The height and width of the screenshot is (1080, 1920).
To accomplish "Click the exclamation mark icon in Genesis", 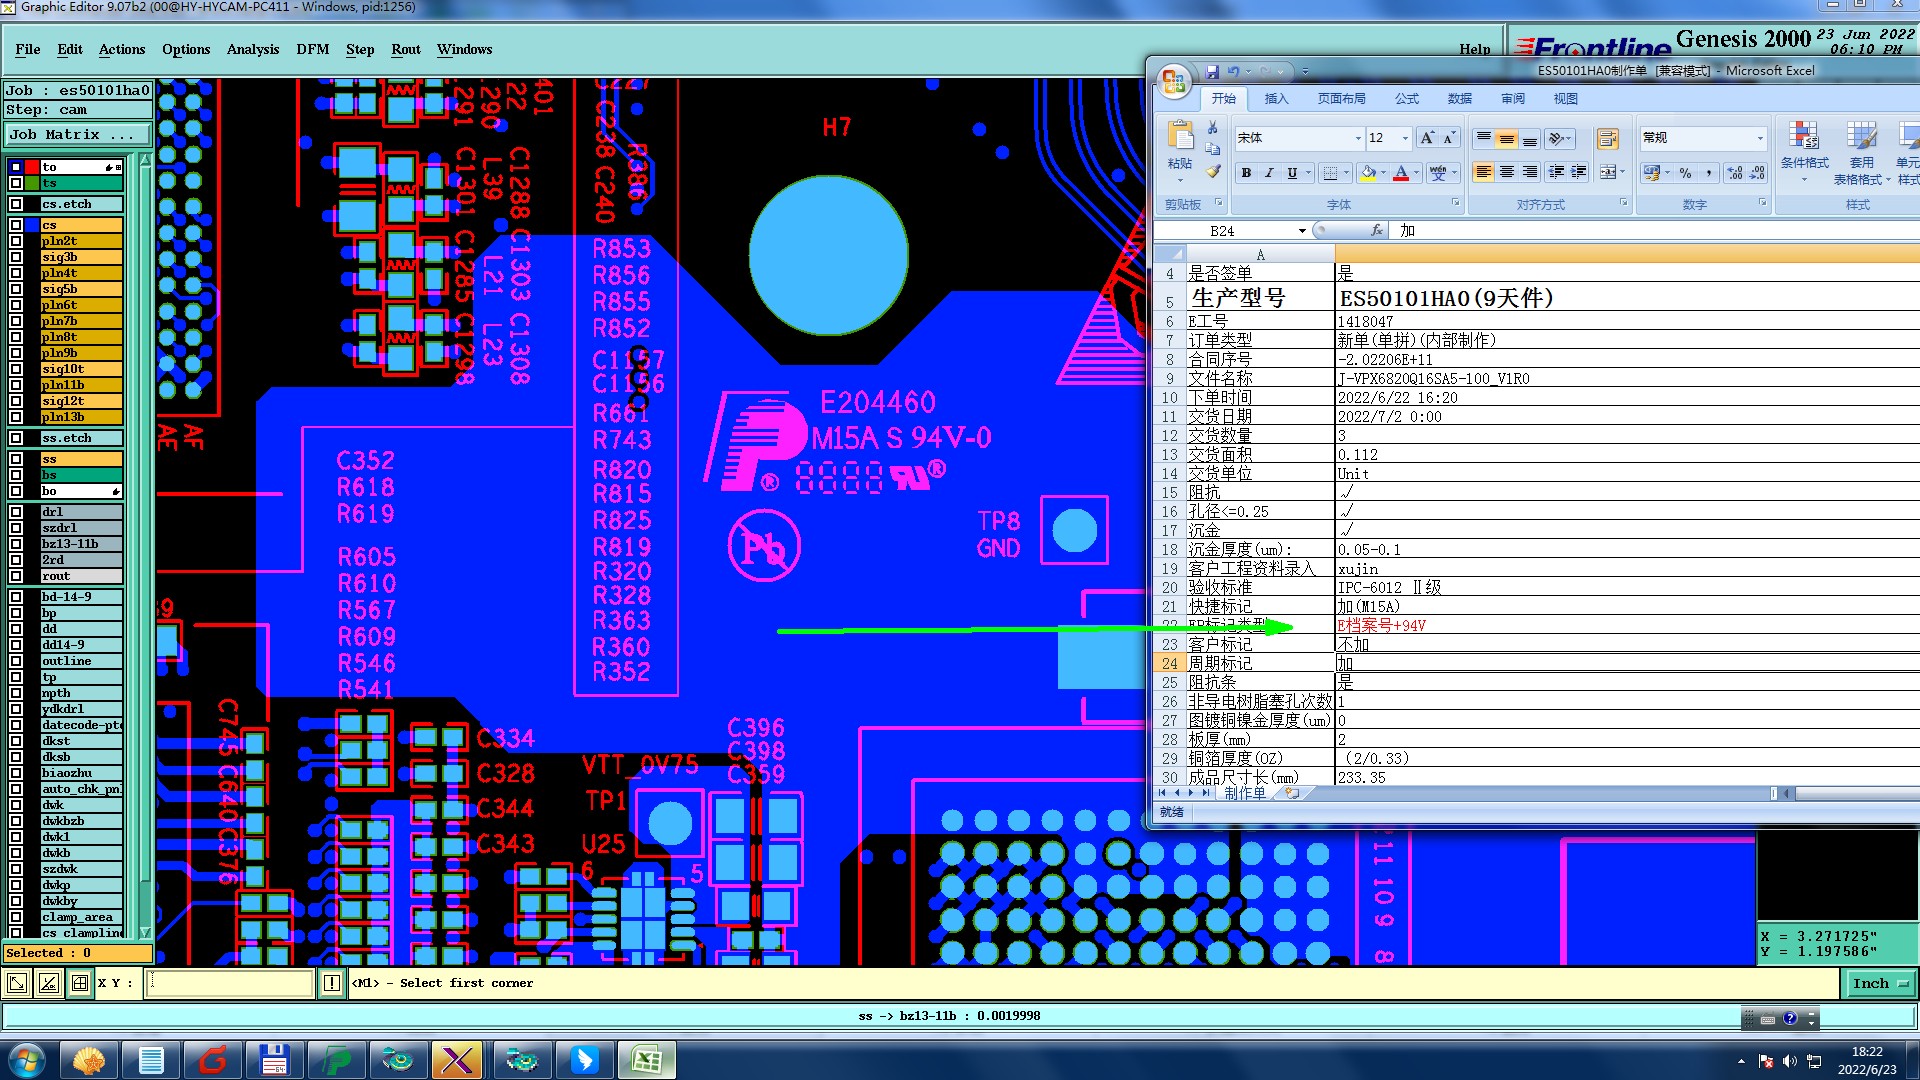I will [332, 984].
